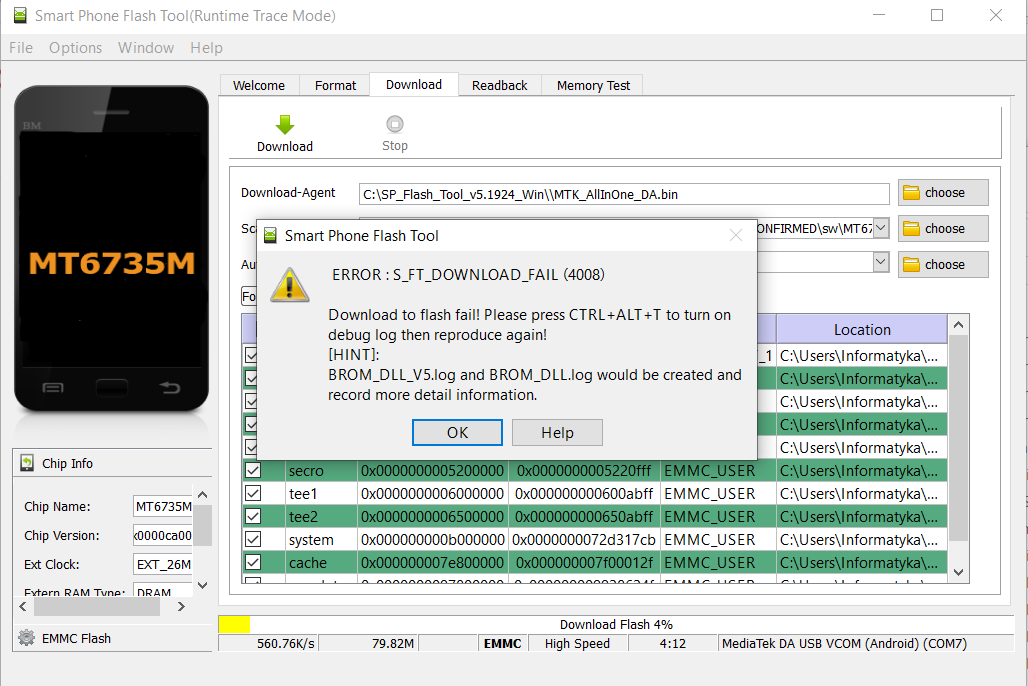The height and width of the screenshot is (686, 1028).
Task: Click the High Speed status bar entry
Action: (577, 643)
